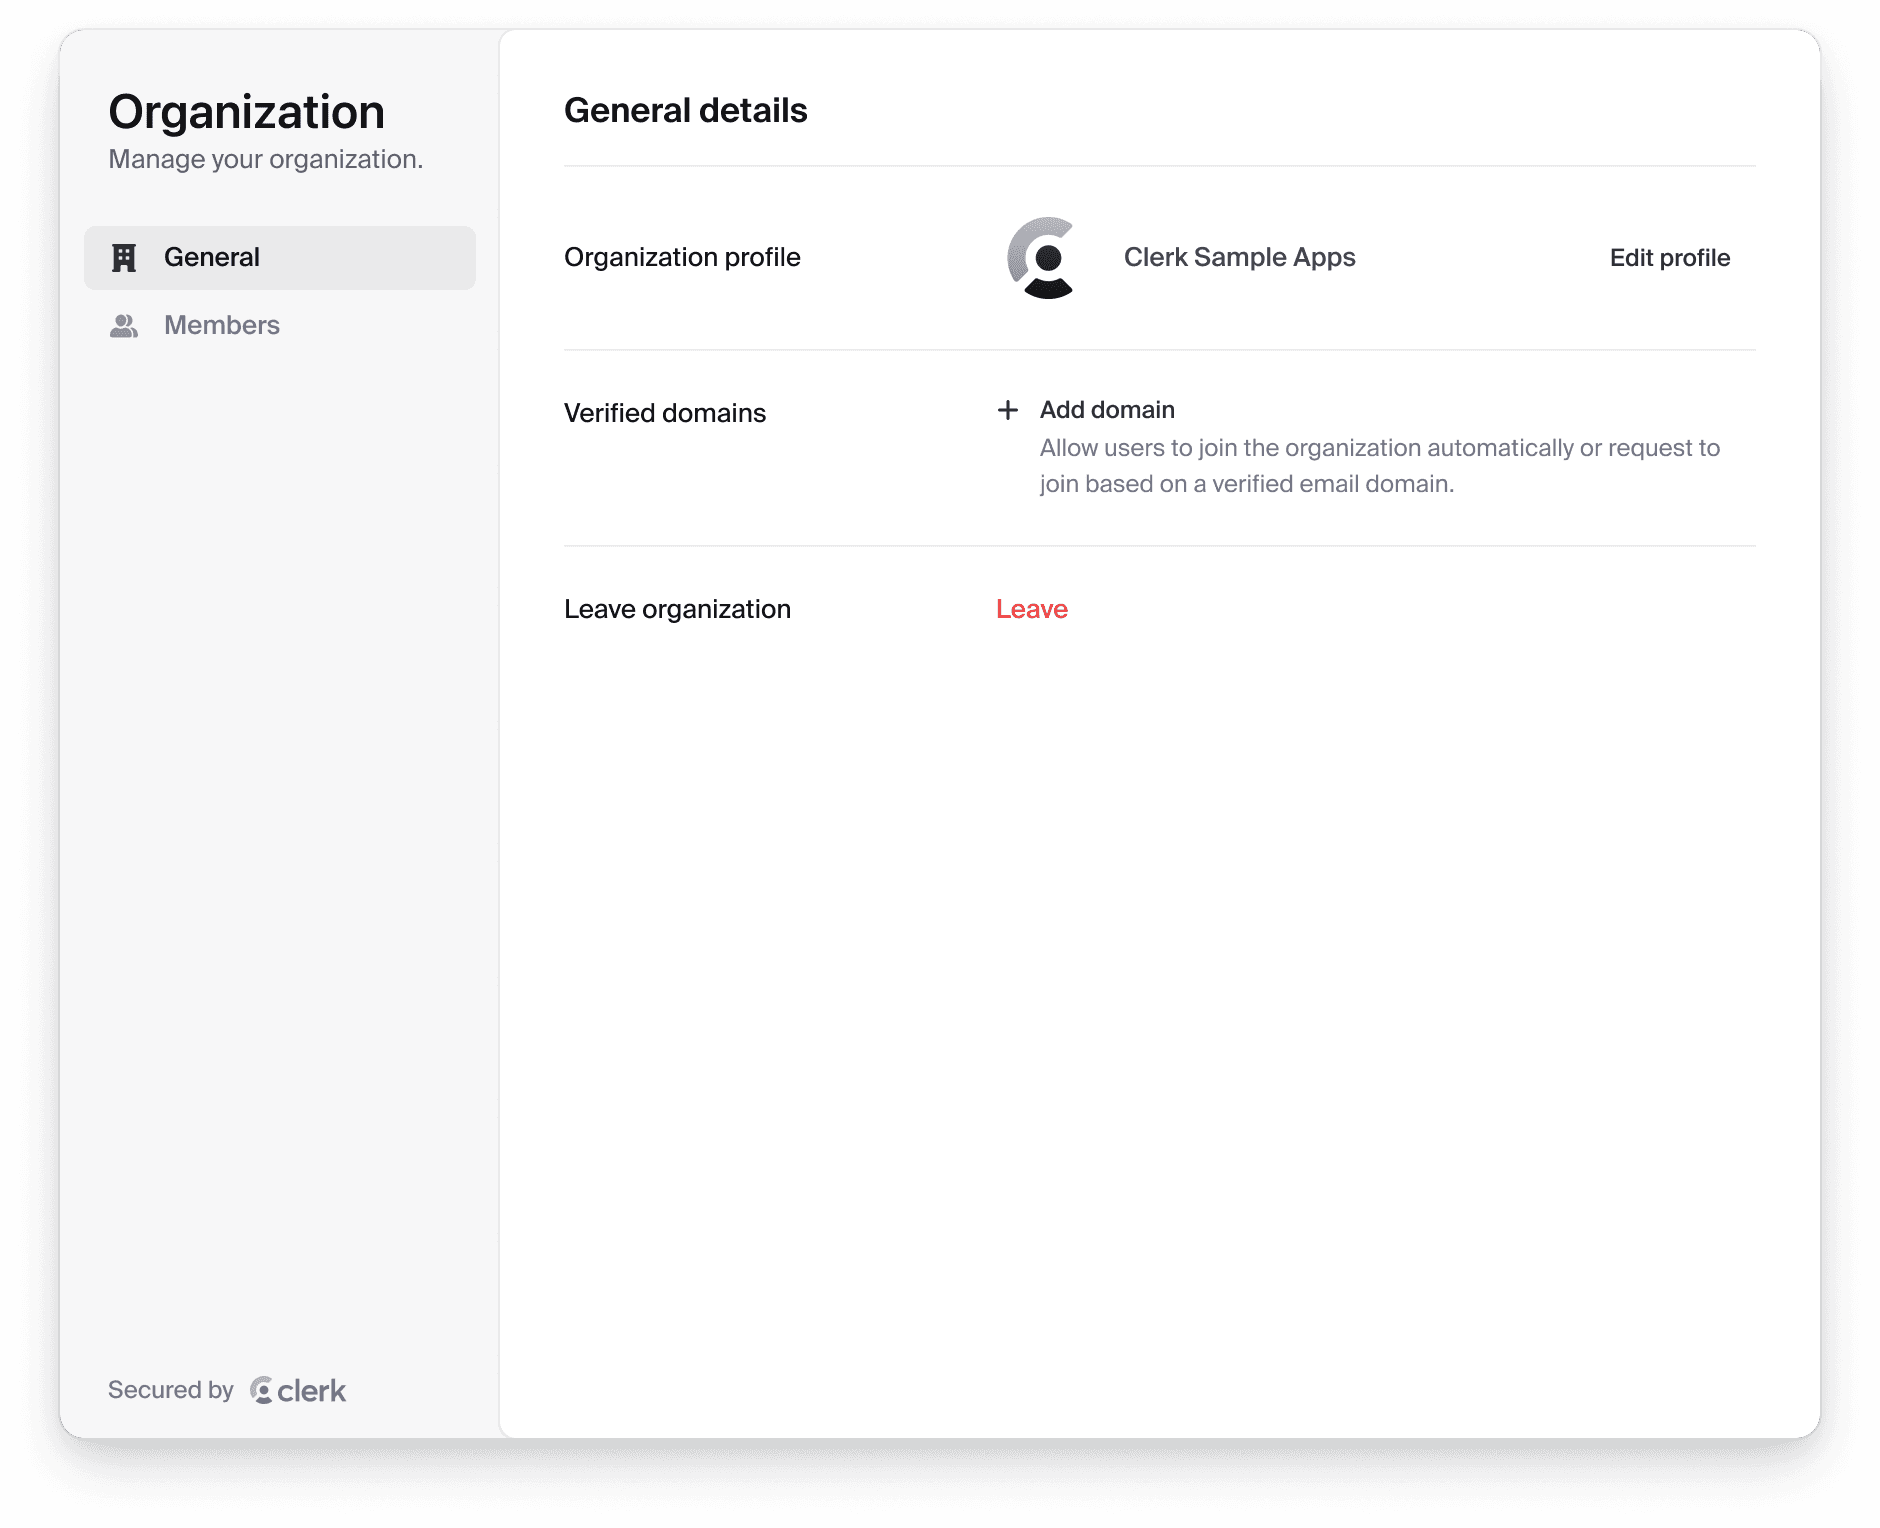1880x1528 pixels.
Task: Click the people icon beside Members
Action: click(124, 326)
